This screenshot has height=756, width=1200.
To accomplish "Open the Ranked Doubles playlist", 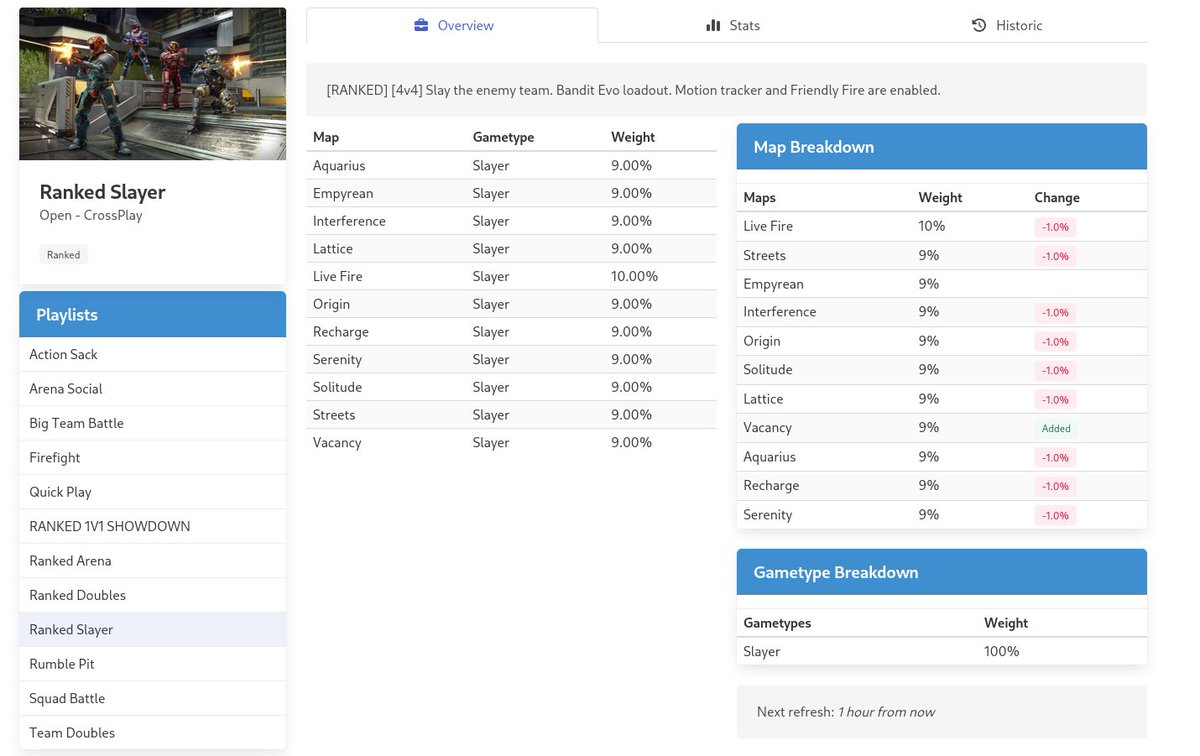I will pyautogui.click(x=152, y=595).
